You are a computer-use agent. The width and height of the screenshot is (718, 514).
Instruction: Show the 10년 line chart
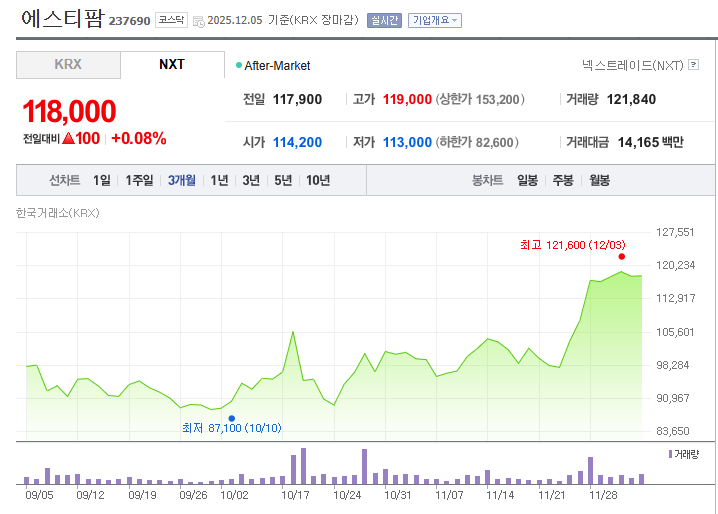(318, 181)
